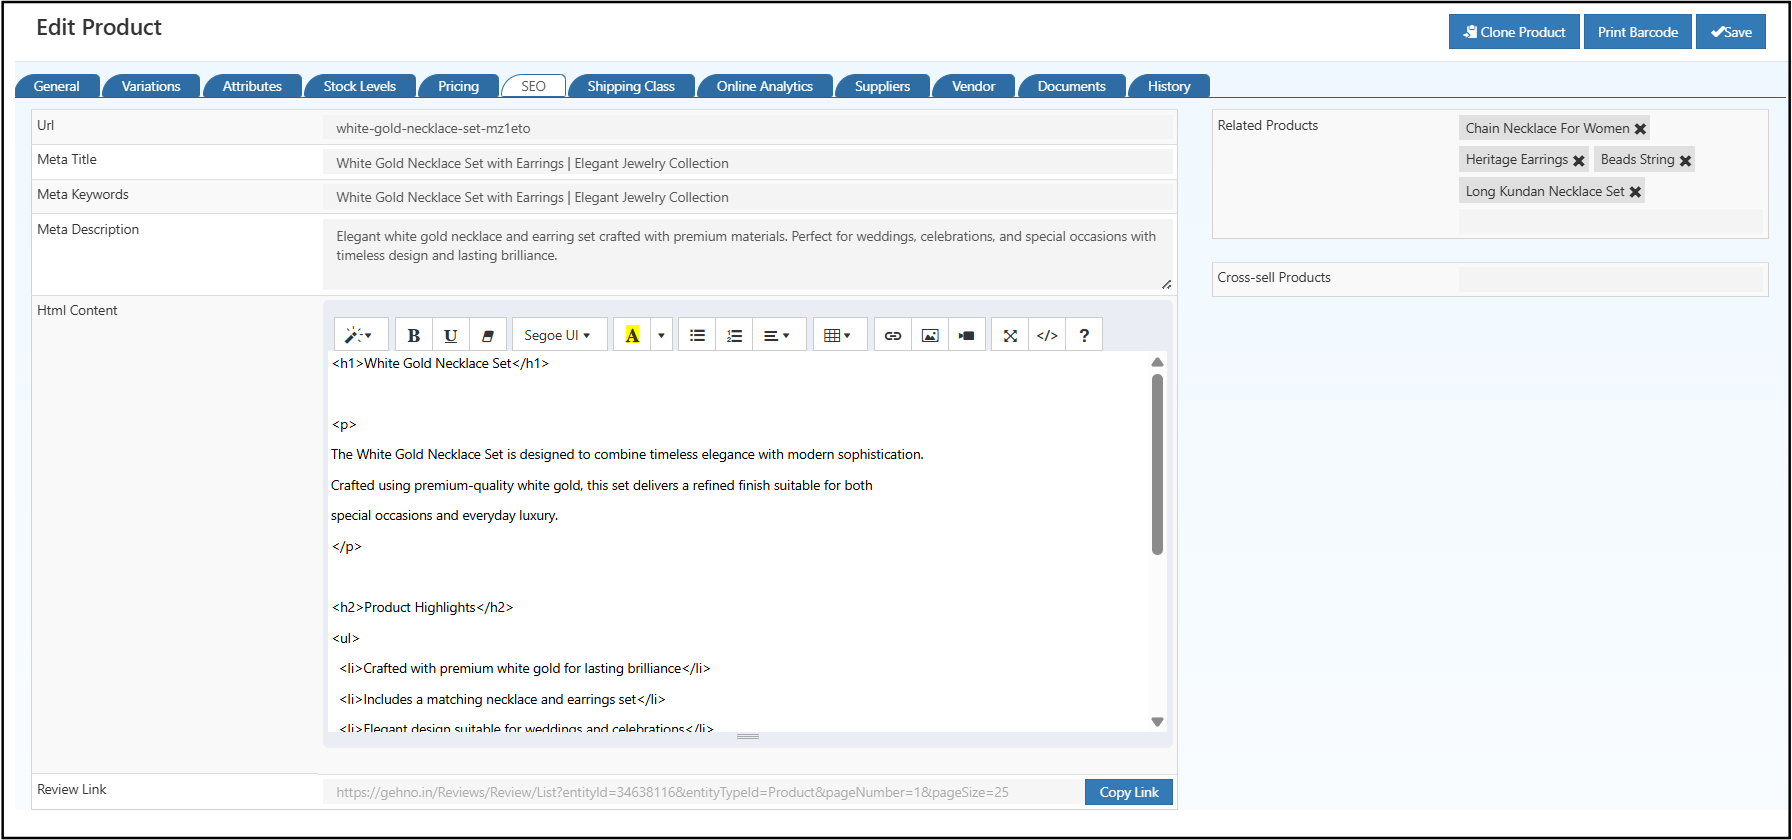The height and width of the screenshot is (840, 1792).
Task: Switch to the Vendor tab
Action: [x=974, y=86]
